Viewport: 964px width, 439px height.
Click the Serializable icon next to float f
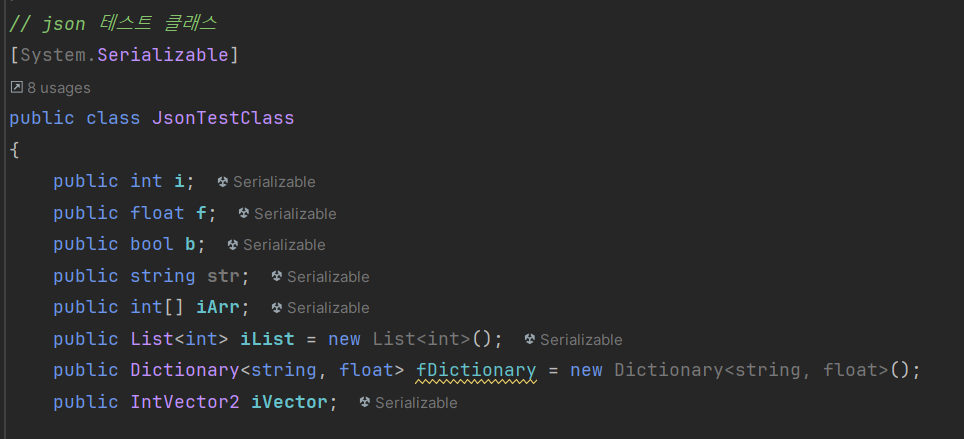pyautogui.click(x=244, y=213)
